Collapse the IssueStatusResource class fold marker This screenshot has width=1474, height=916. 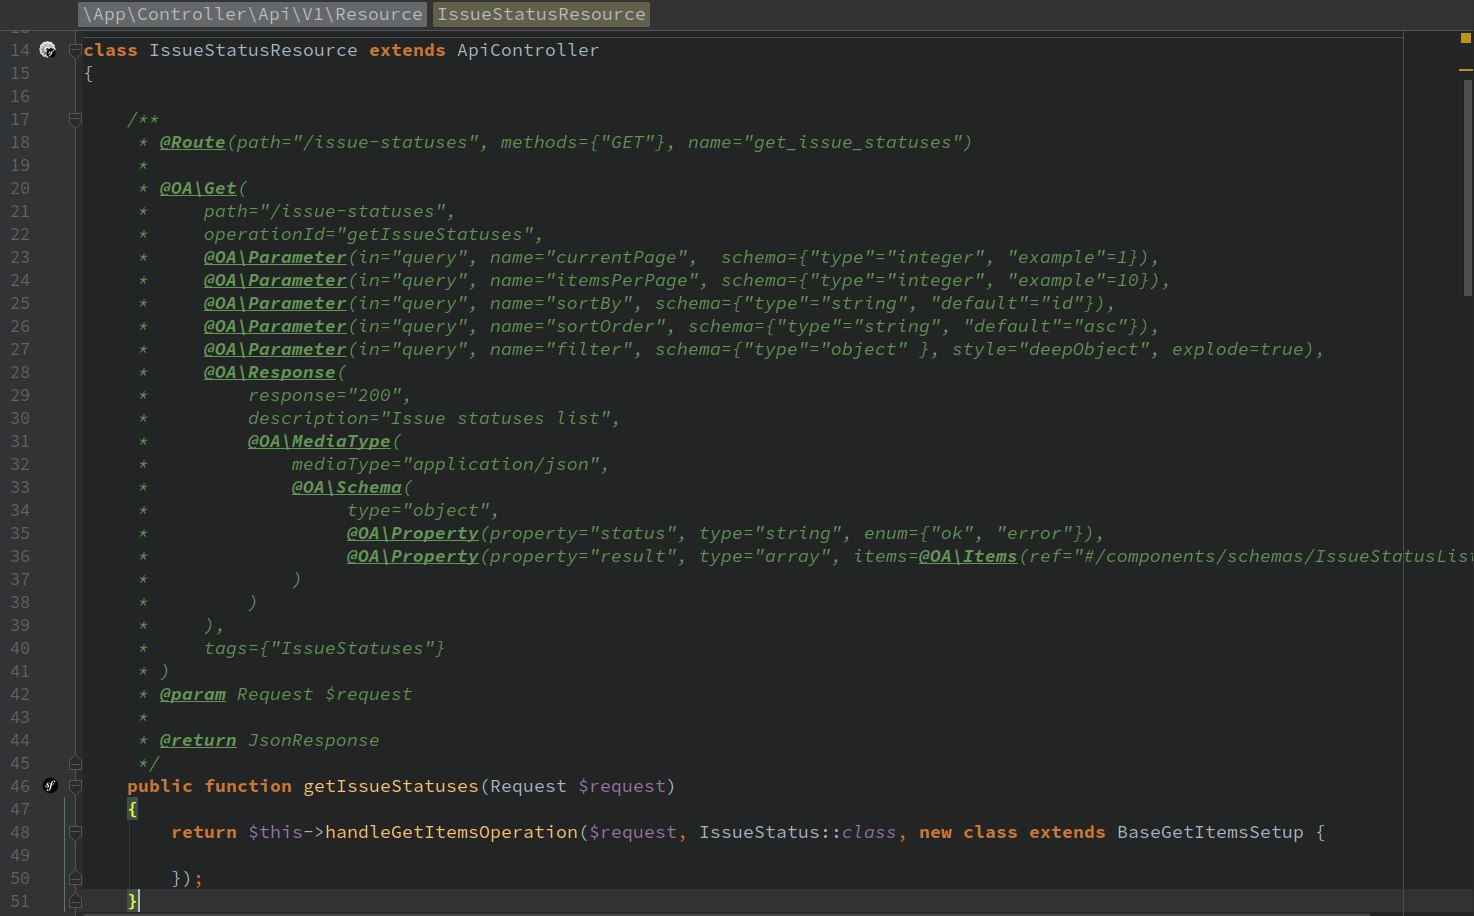pyautogui.click(x=74, y=49)
